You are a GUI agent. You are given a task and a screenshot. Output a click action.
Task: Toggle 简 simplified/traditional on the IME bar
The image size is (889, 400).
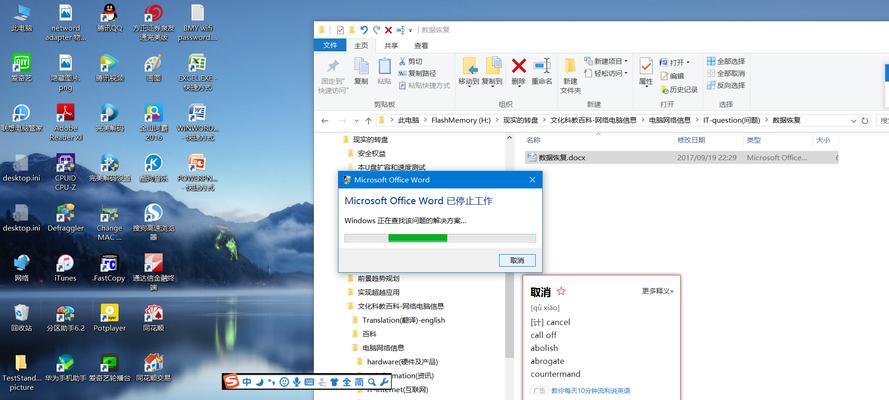[359, 382]
